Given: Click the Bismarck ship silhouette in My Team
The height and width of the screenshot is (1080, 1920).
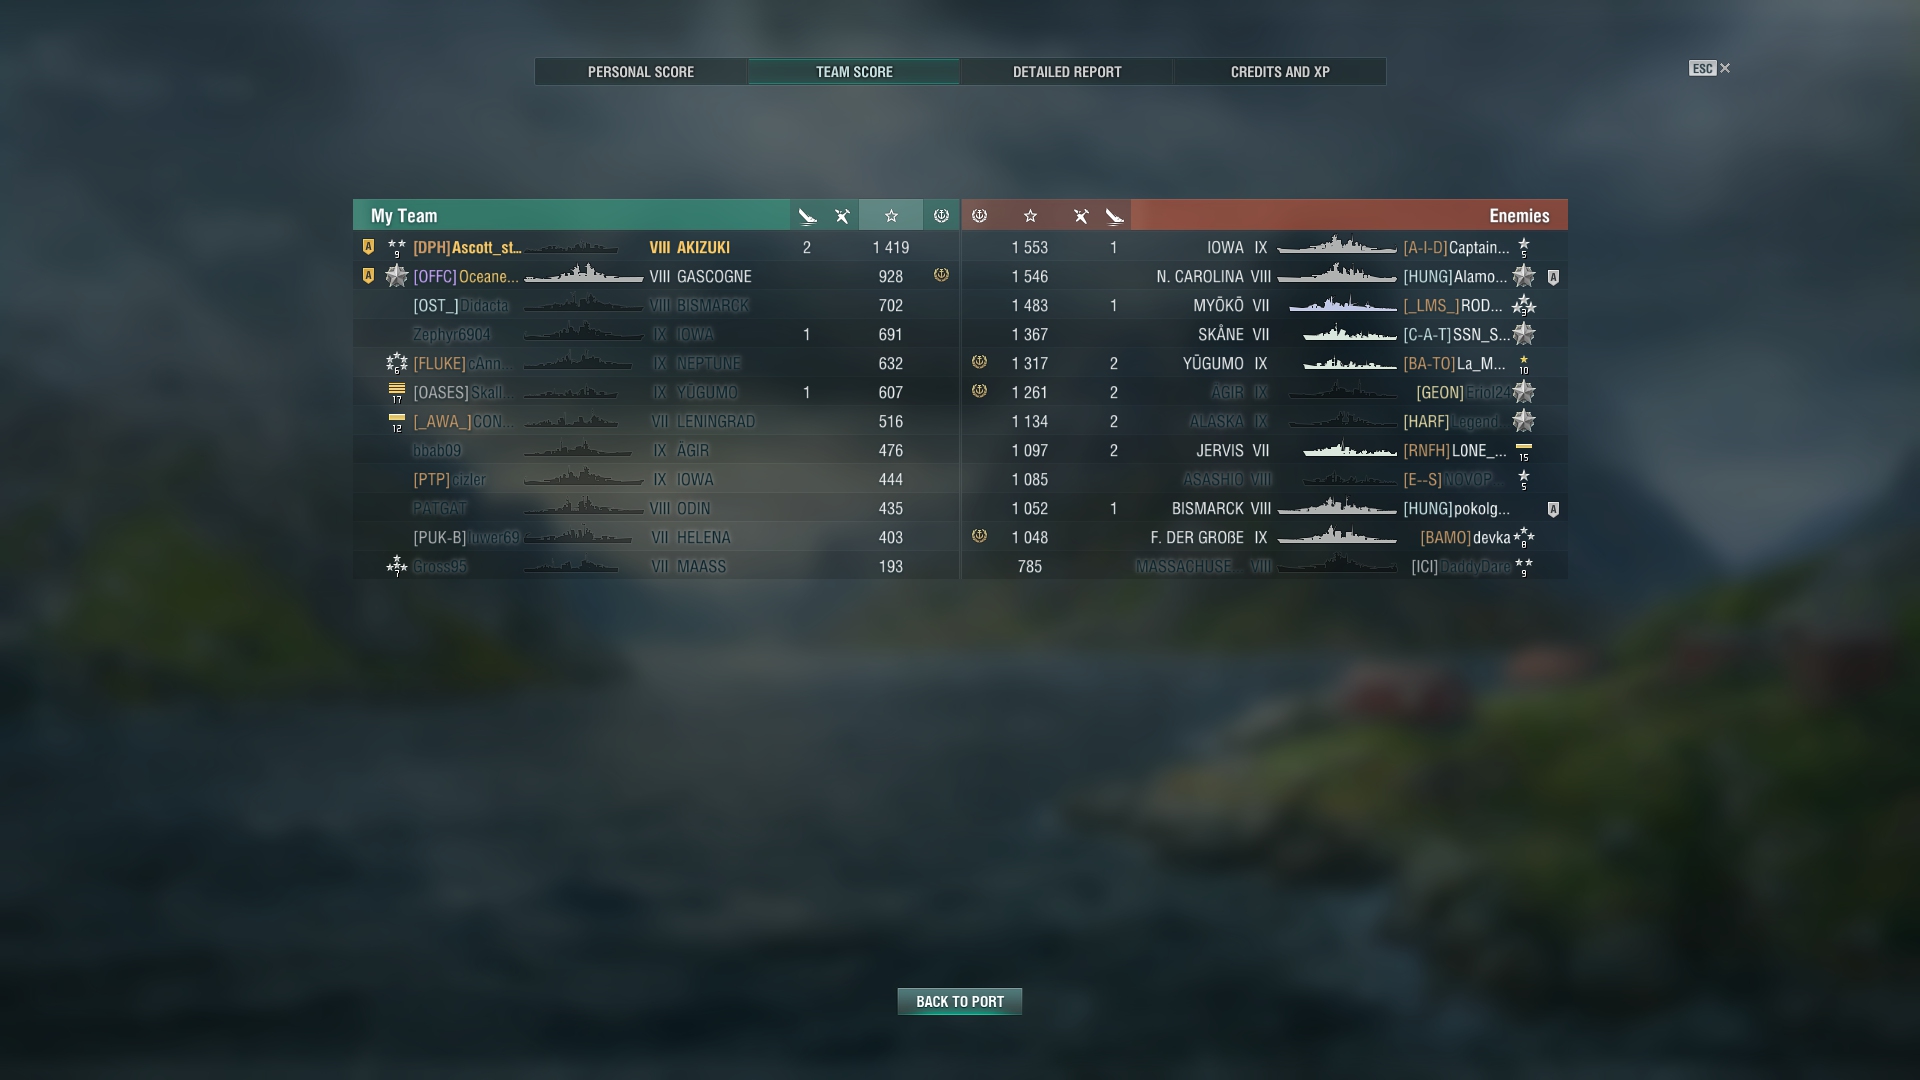Looking at the screenshot, I should (x=584, y=305).
